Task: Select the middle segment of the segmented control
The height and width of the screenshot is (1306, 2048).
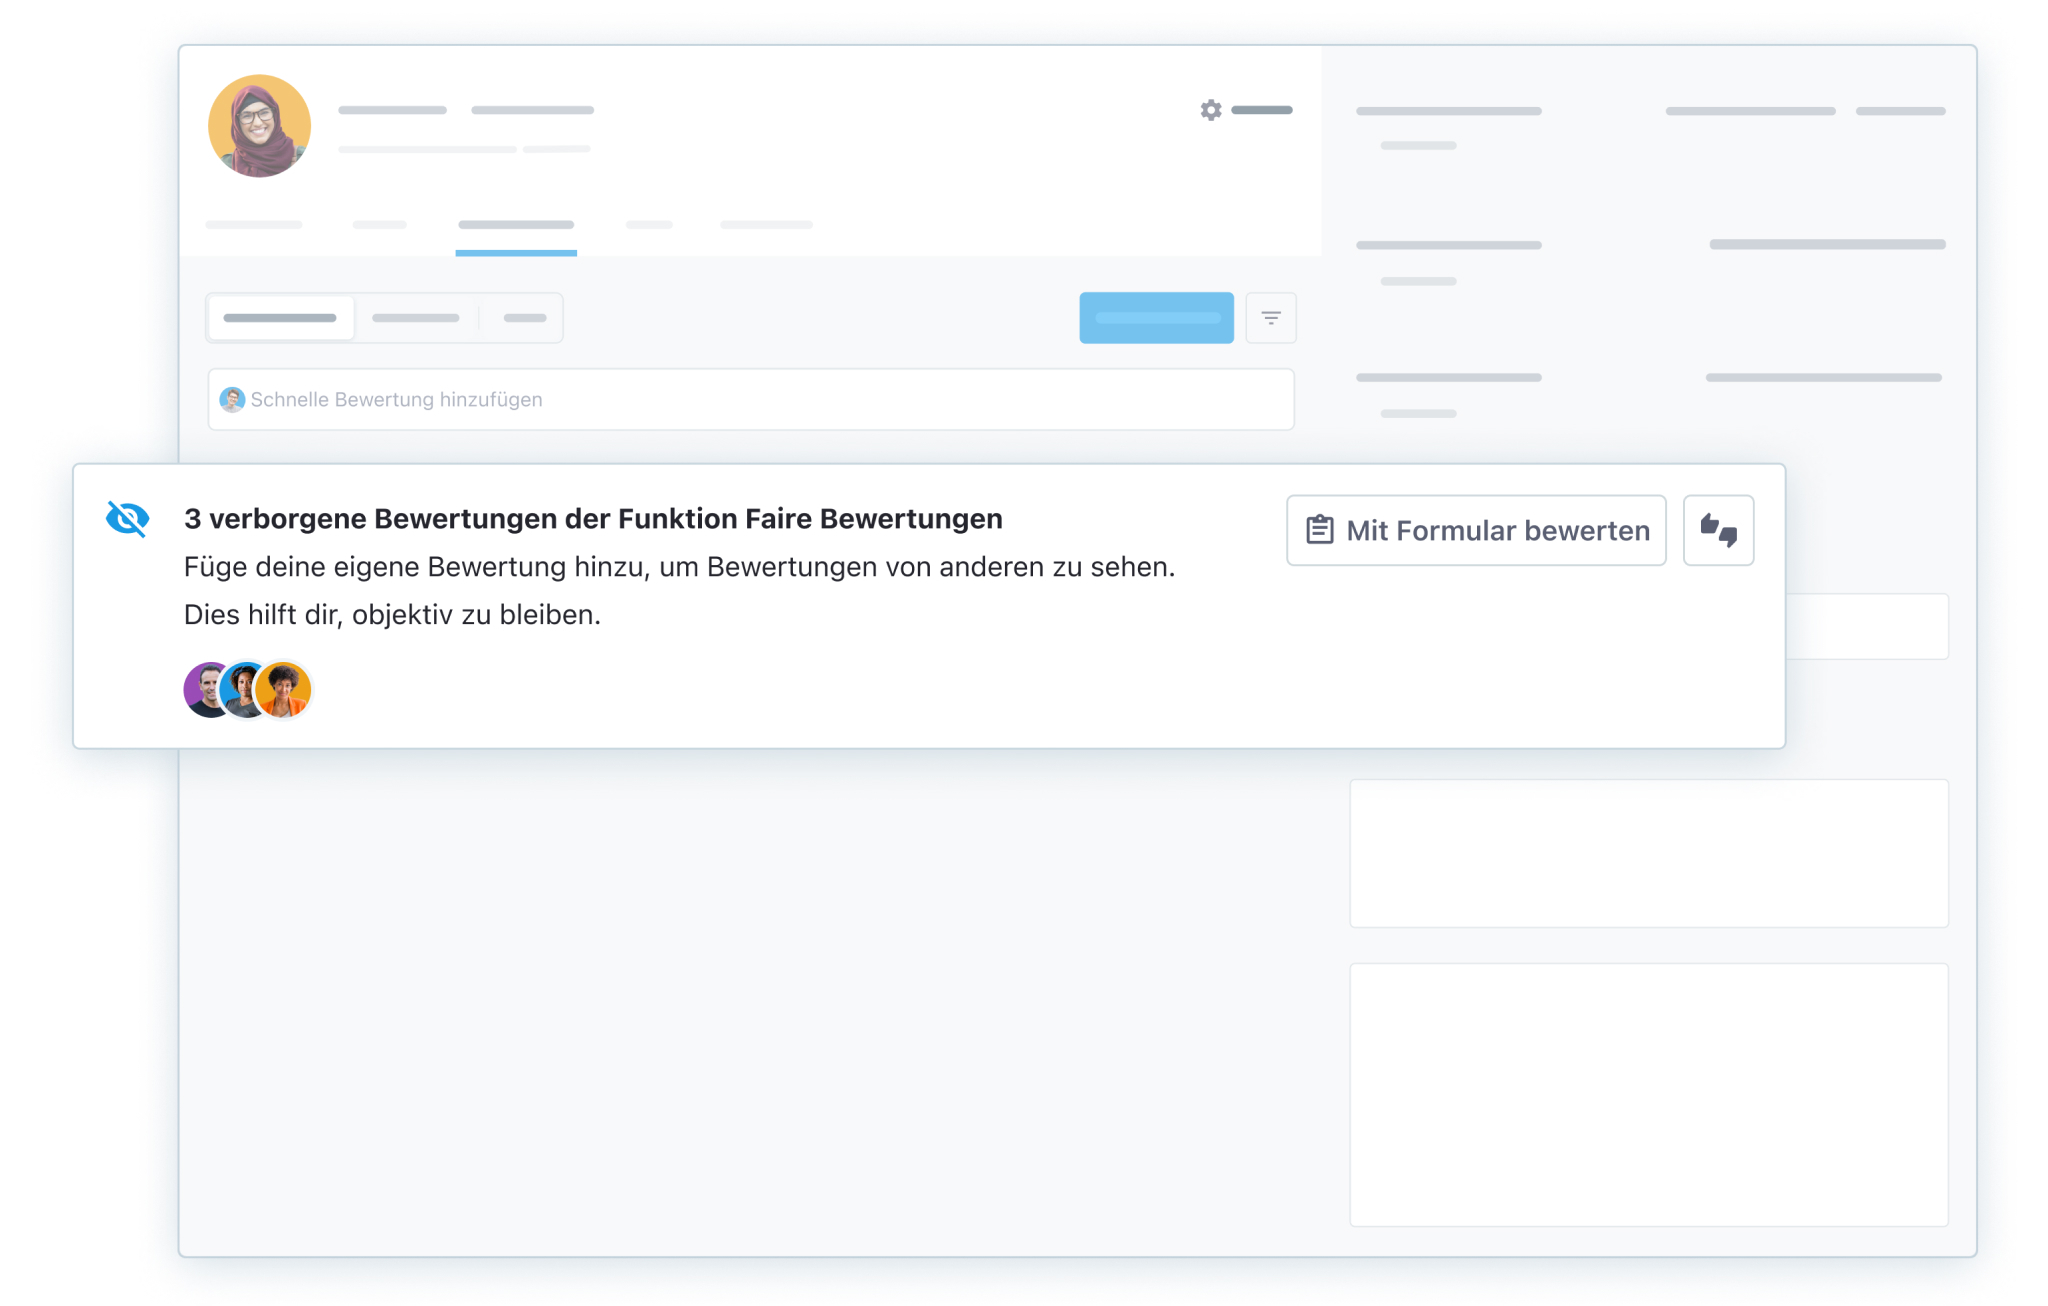Action: 415,318
